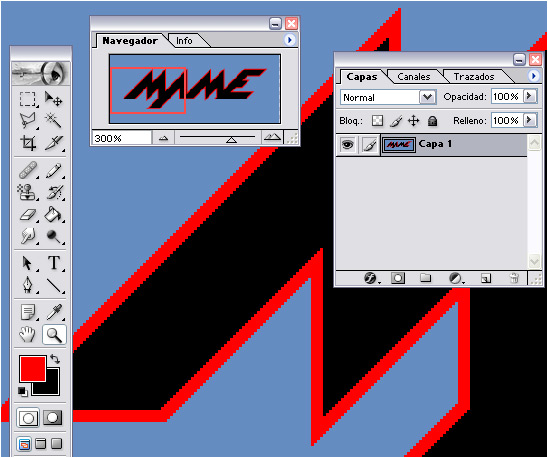548x458 pixels.
Task: Select the Zoom magnifier tool
Action: tap(54, 335)
